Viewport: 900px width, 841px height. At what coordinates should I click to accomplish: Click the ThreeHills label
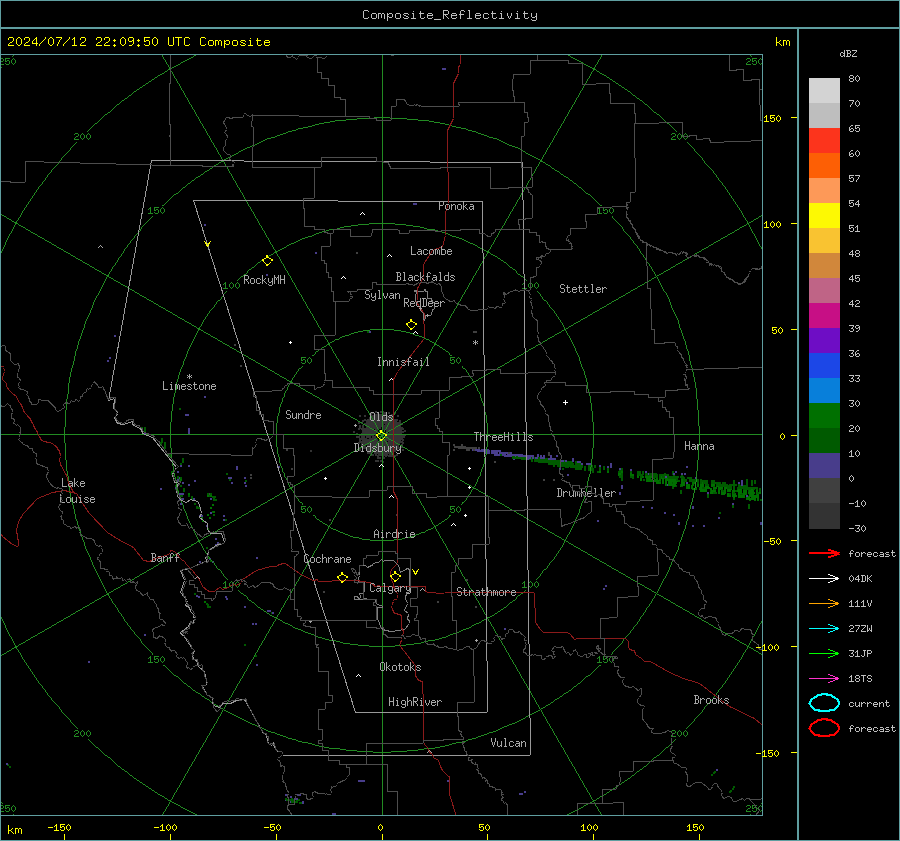[503, 437]
